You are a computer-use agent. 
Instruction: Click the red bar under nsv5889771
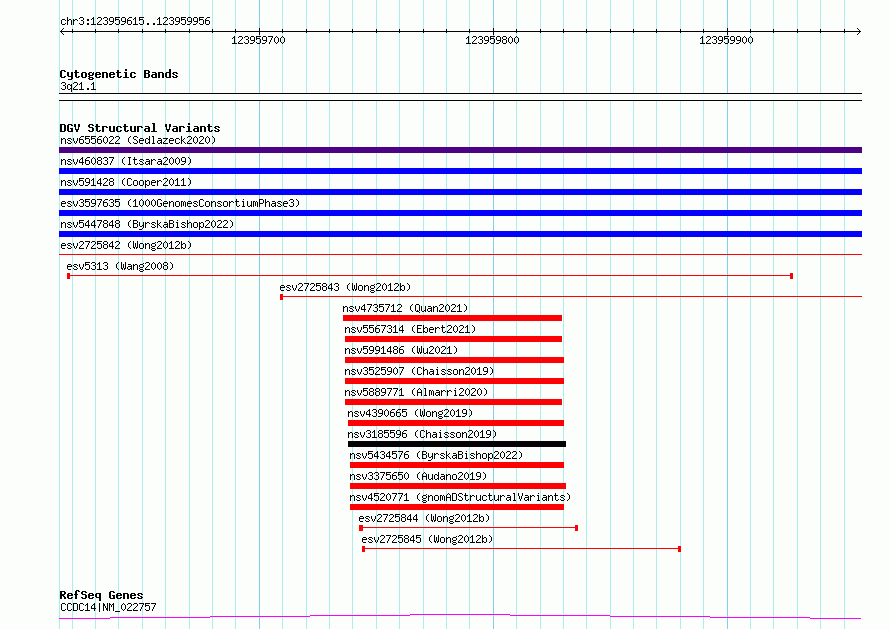[454, 402]
